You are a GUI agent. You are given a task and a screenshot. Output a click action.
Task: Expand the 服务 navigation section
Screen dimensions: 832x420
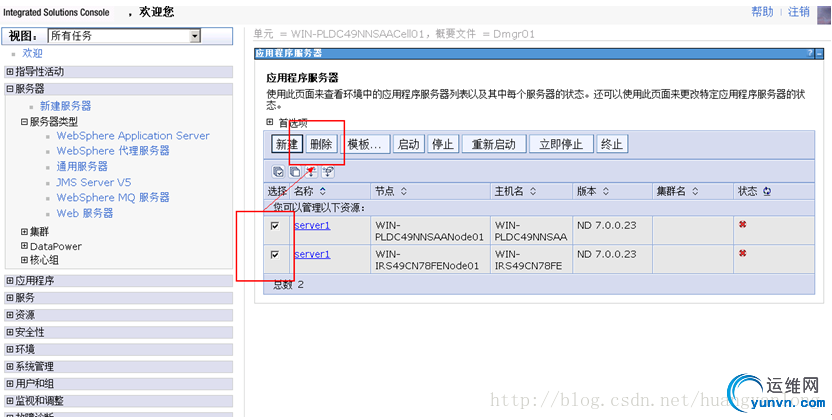point(10,298)
